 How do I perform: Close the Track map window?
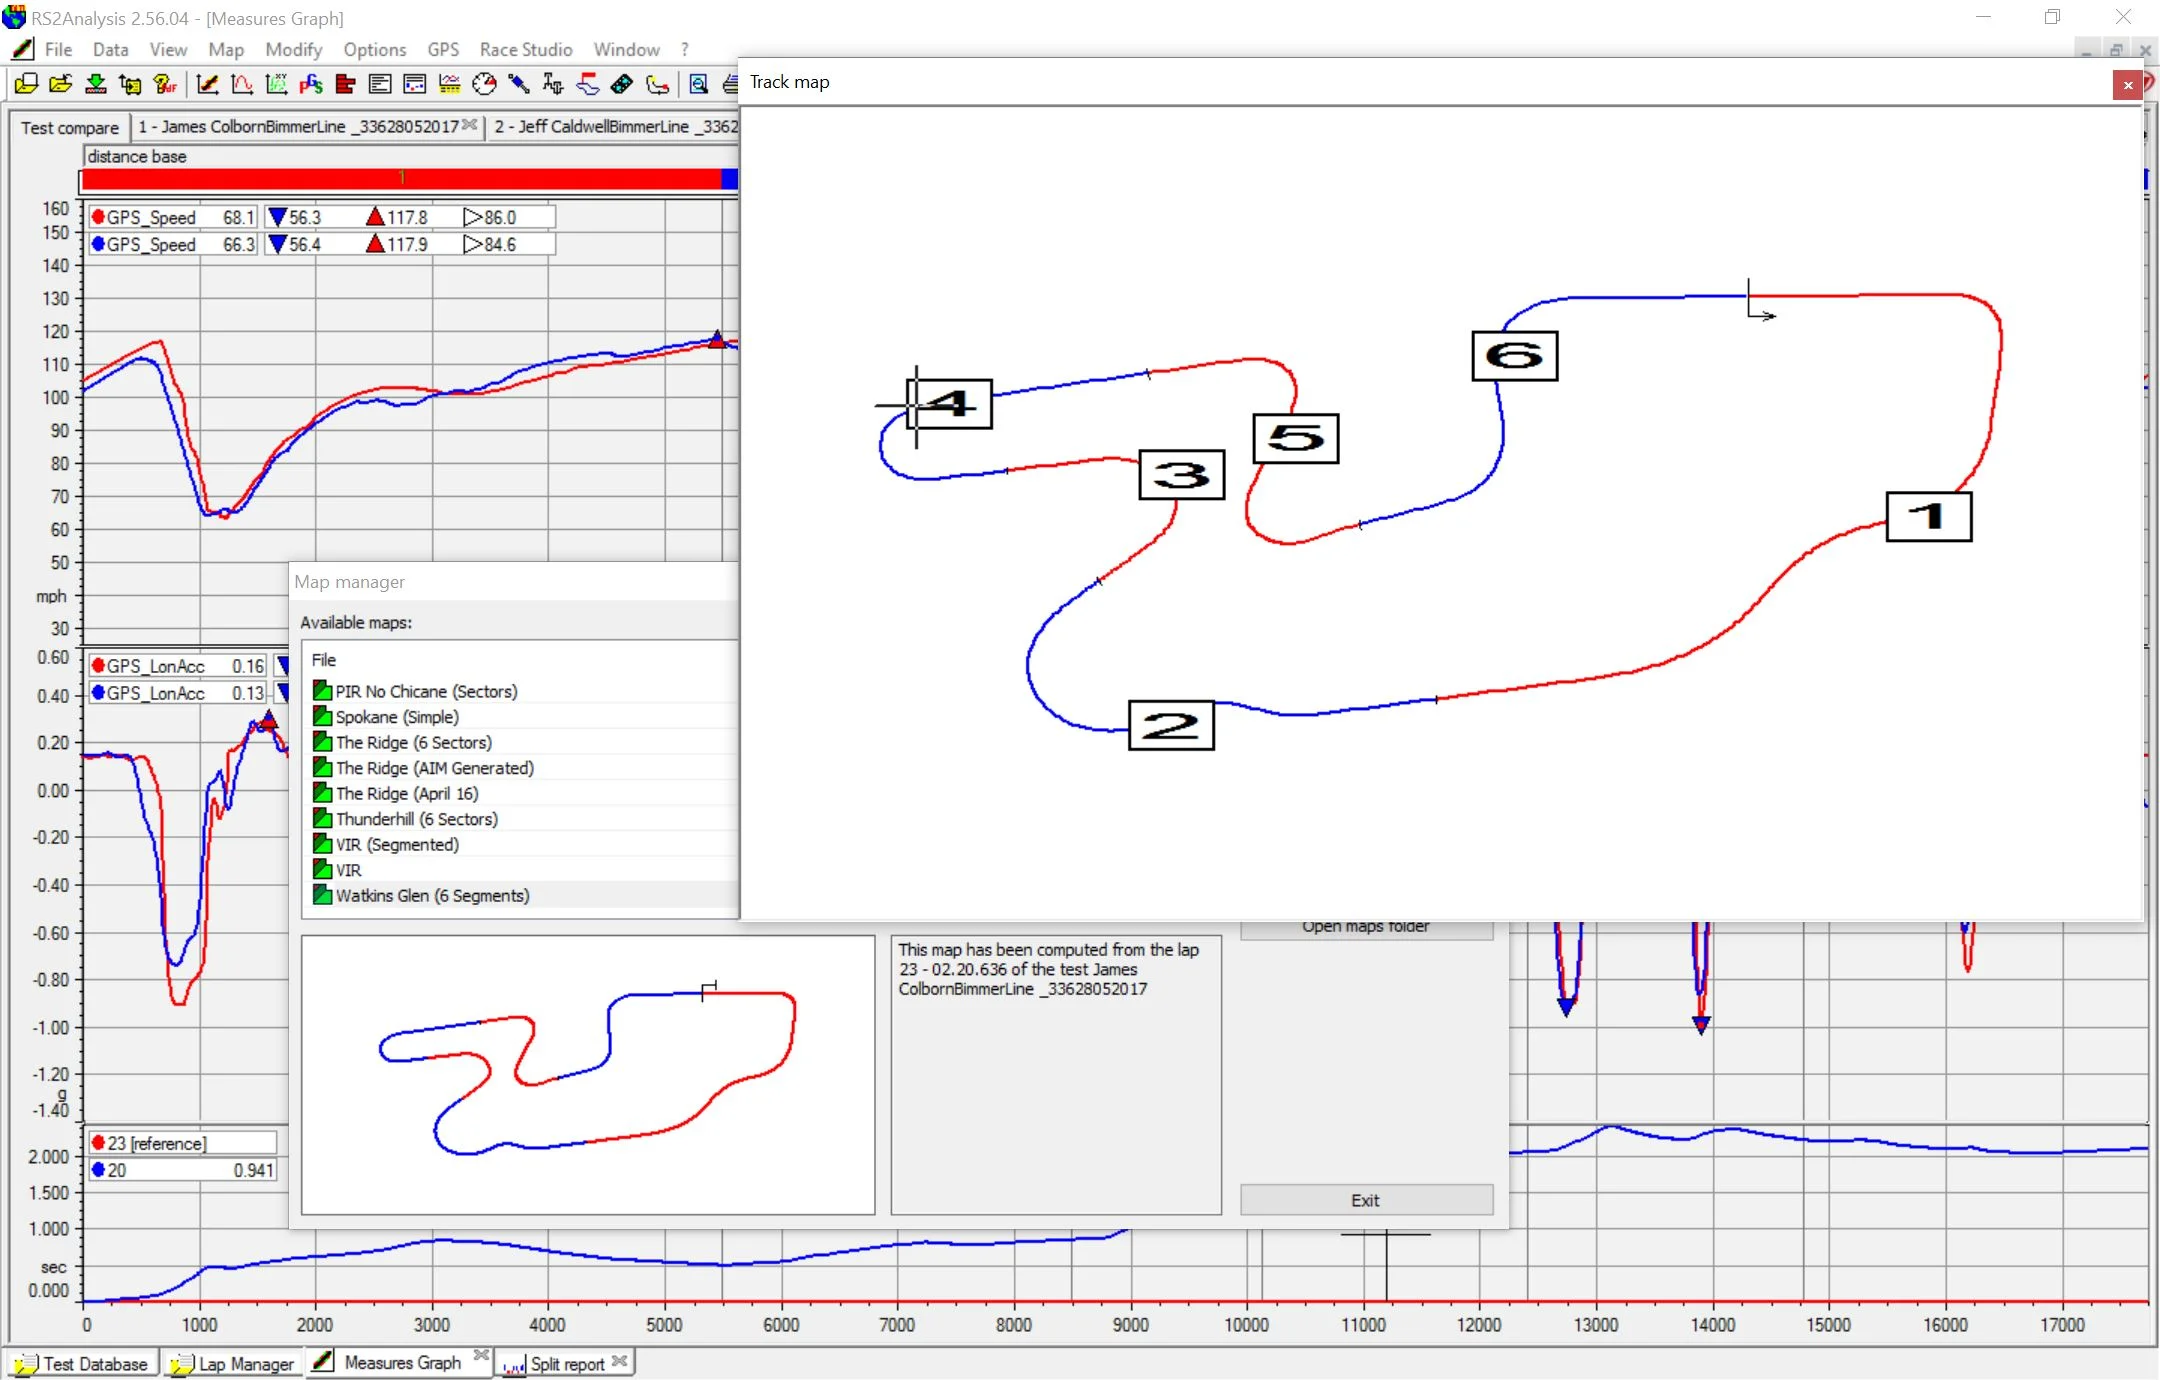point(2127,85)
